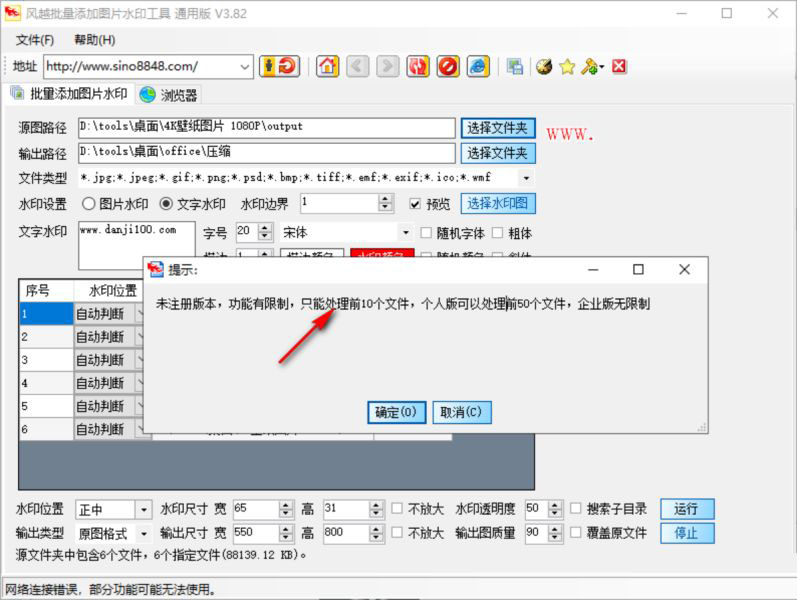
Task: Click the 输出路径 input field
Action: pyautogui.click(x=267, y=153)
